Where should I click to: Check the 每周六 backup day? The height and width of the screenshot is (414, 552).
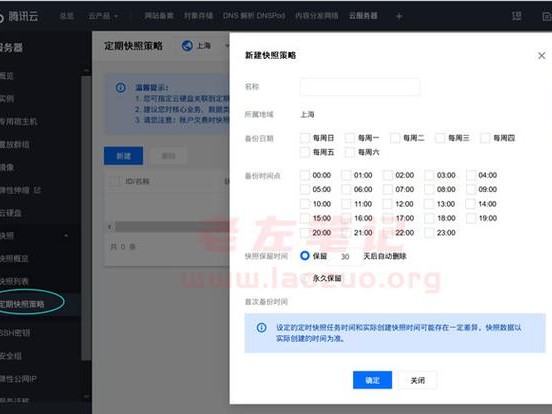click(350, 152)
